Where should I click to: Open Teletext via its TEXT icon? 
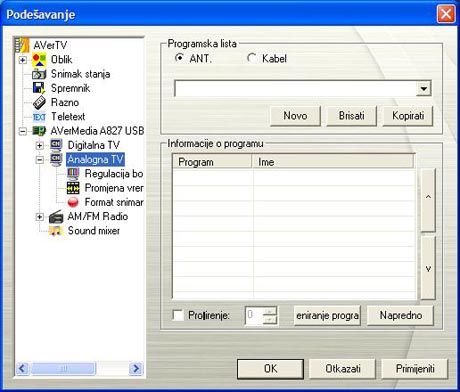pyautogui.click(x=39, y=117)
